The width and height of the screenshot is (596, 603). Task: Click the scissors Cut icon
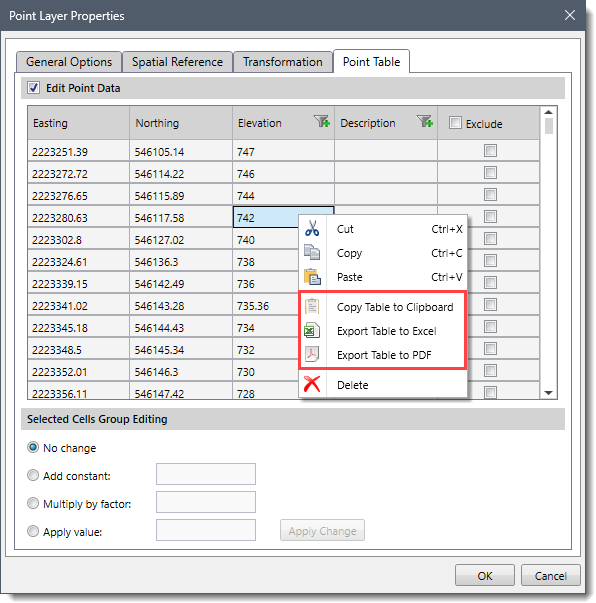(312, 228)
